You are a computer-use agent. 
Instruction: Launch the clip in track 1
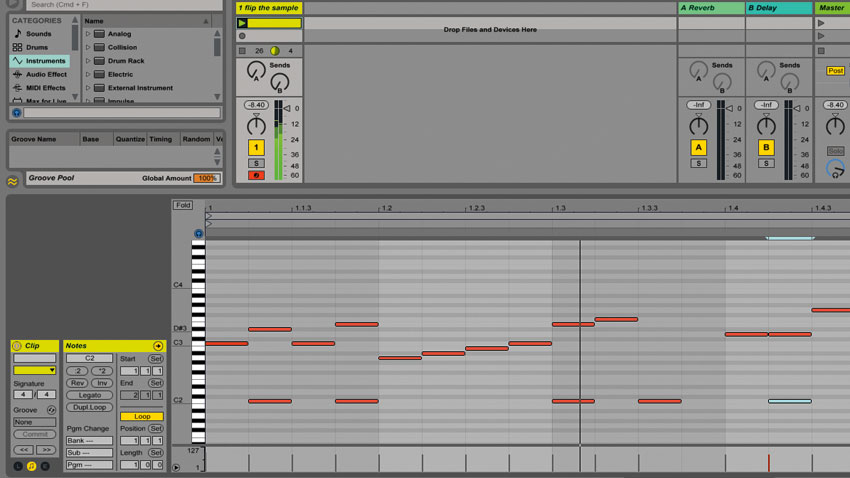click(x=242, y=23)
